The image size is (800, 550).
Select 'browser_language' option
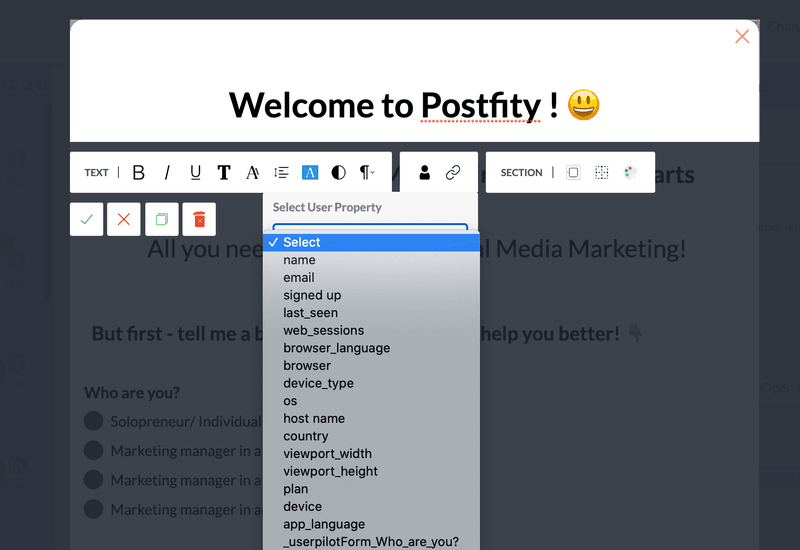[371, 348]
